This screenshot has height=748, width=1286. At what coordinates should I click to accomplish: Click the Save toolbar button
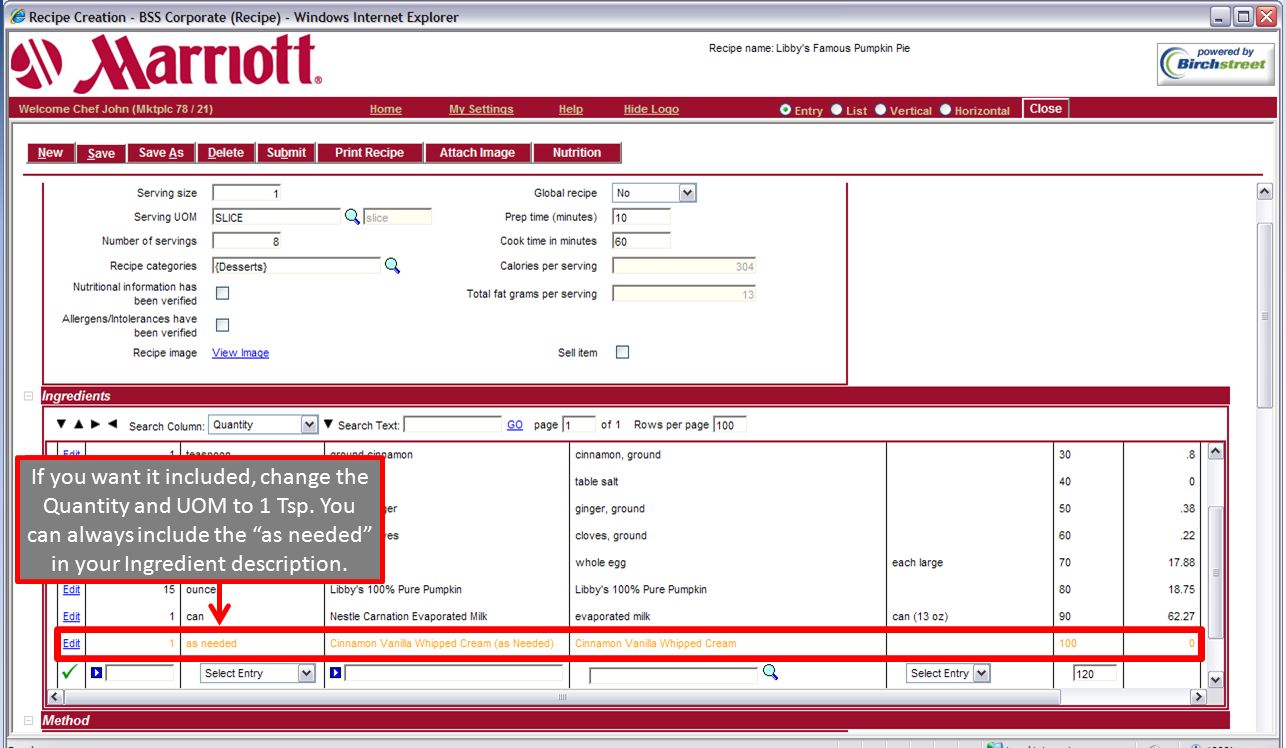(101, 153)
